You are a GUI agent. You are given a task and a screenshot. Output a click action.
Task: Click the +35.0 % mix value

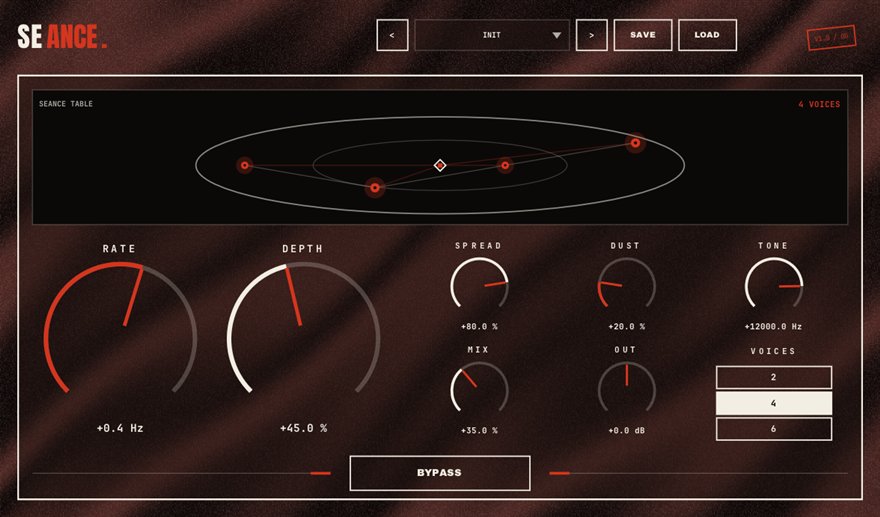pyautogui.click(x=479, y=431)
